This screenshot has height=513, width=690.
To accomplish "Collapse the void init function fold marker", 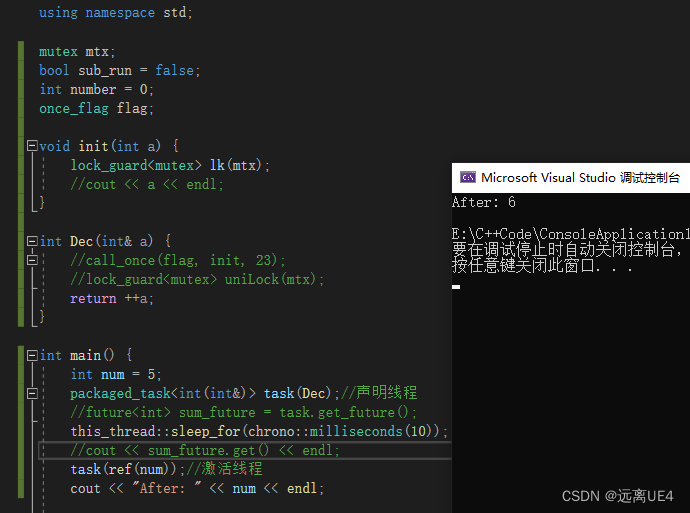I will point(32,146).
